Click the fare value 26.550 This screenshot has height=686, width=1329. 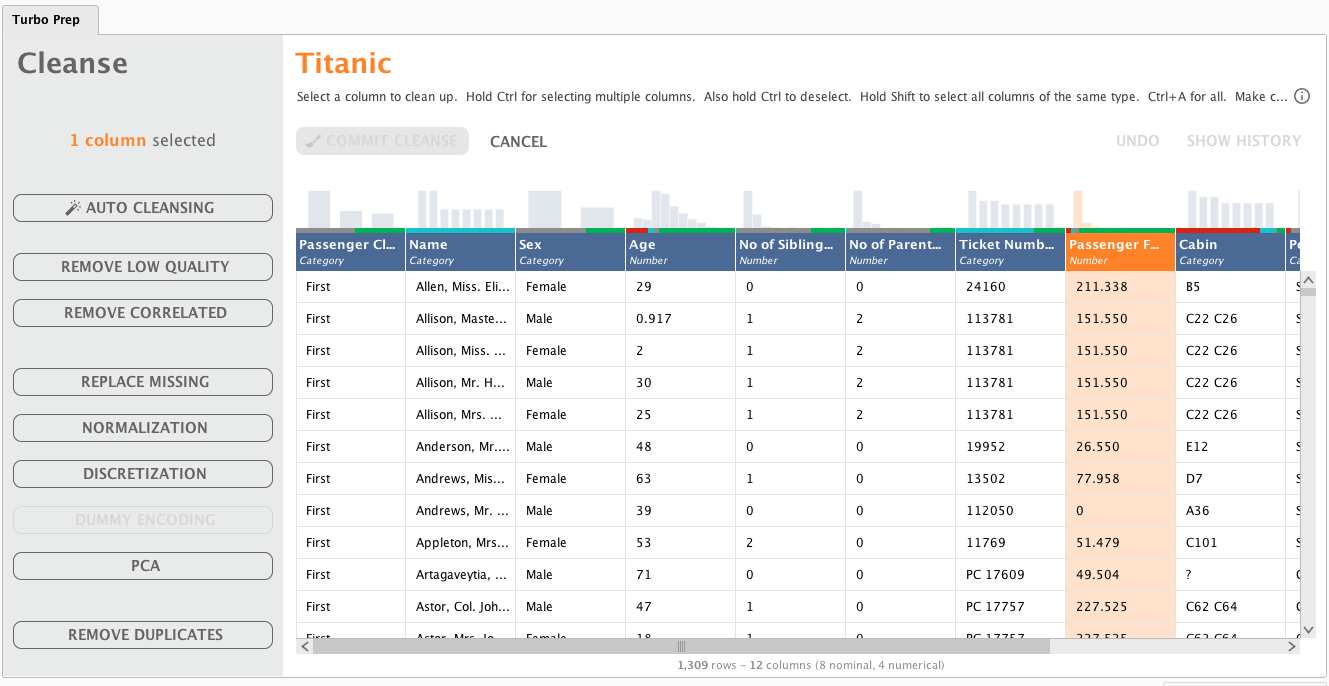[x=1120, y=447]
